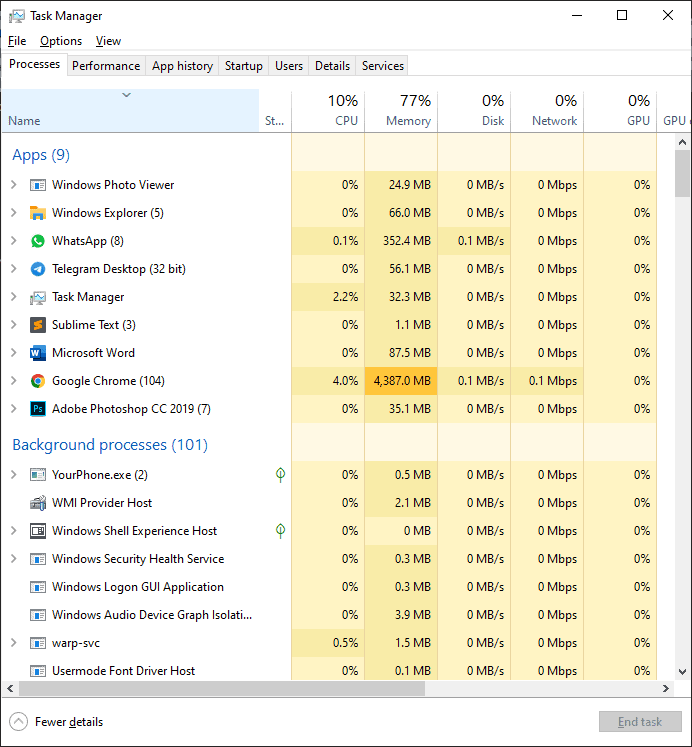Expand the Sublime Text (3) group
The height and width of the screenshot is (747, 692).
14,325
